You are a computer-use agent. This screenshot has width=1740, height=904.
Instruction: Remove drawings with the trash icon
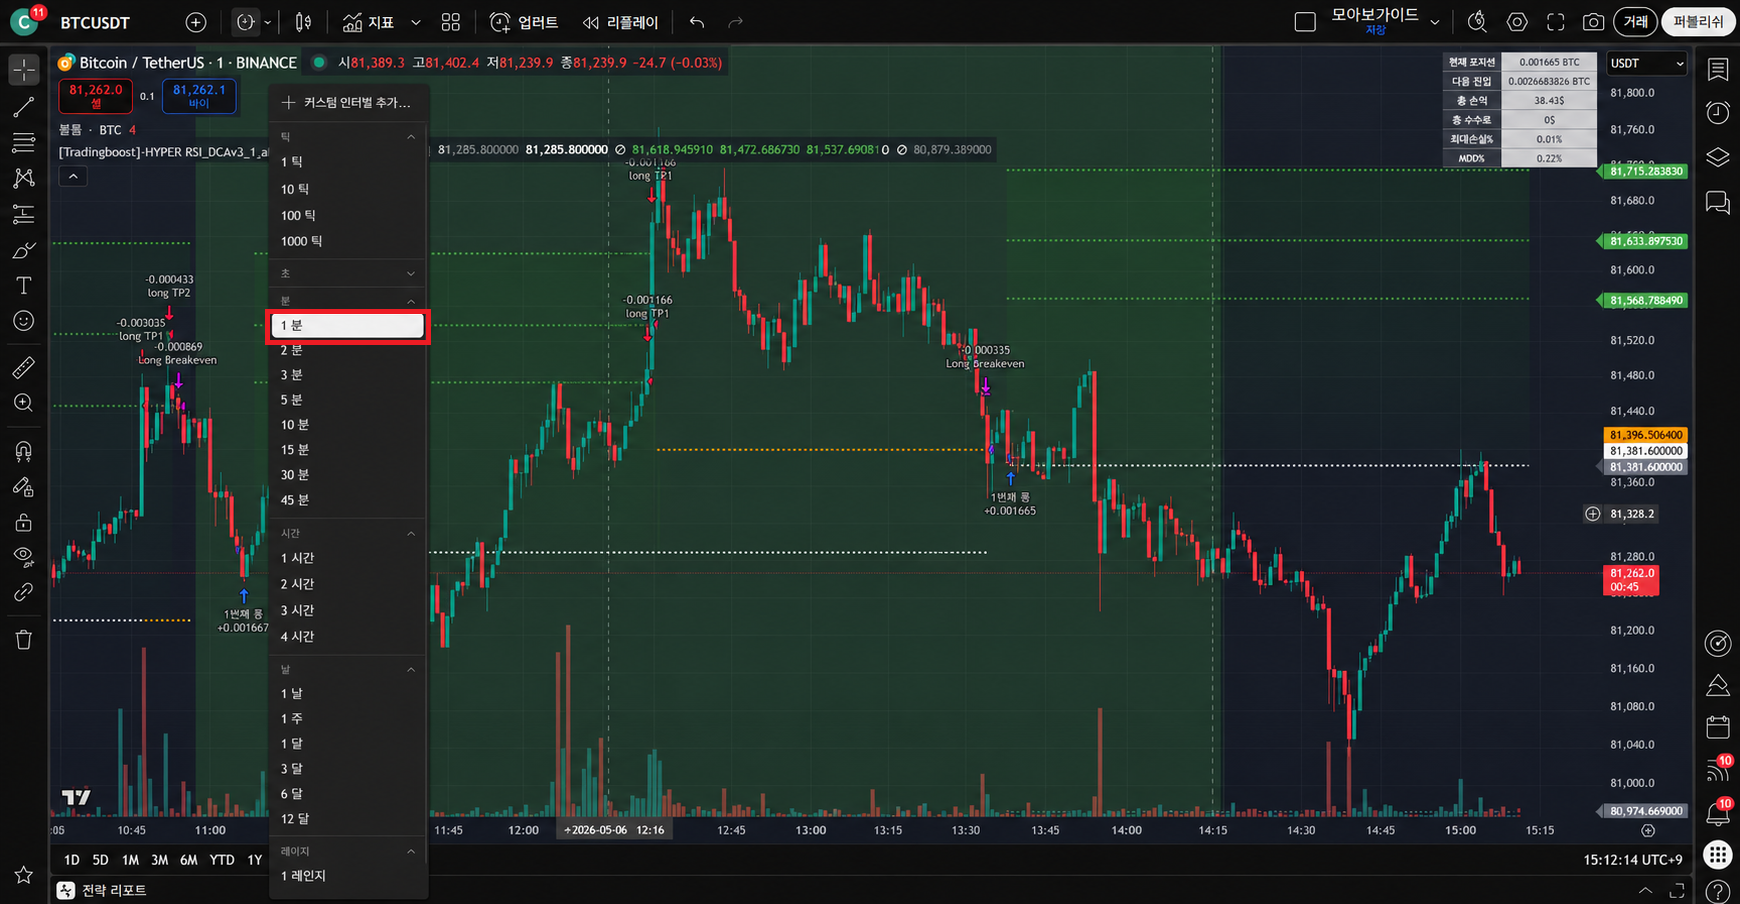click(x=24, y=640)
